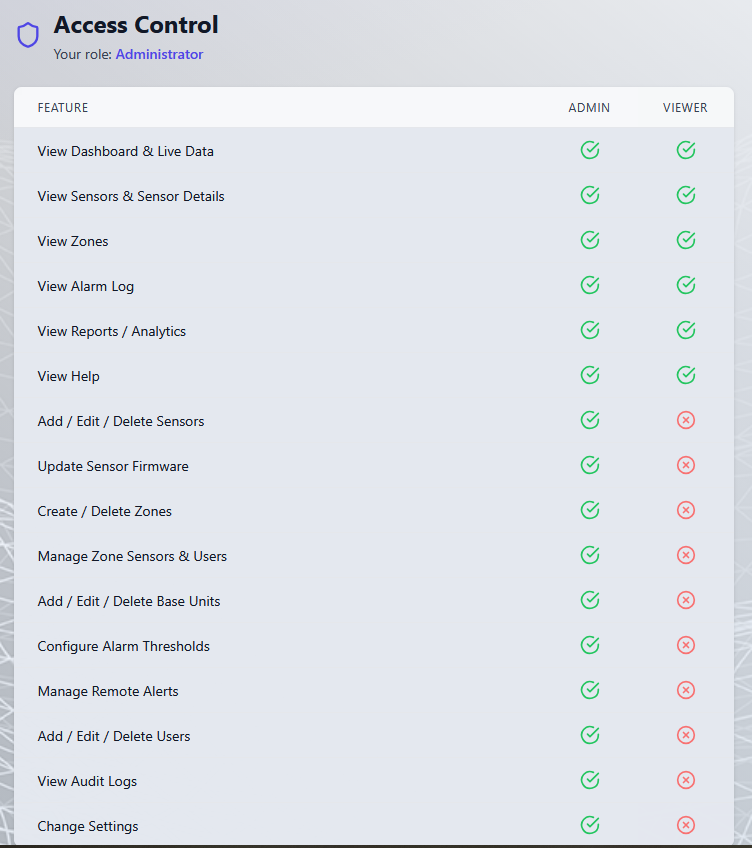The height and width of the screenshot is (848, 752).
Task: Click Viewer denied icon for Manage Remote Alerts
Action: coord(685,690)
